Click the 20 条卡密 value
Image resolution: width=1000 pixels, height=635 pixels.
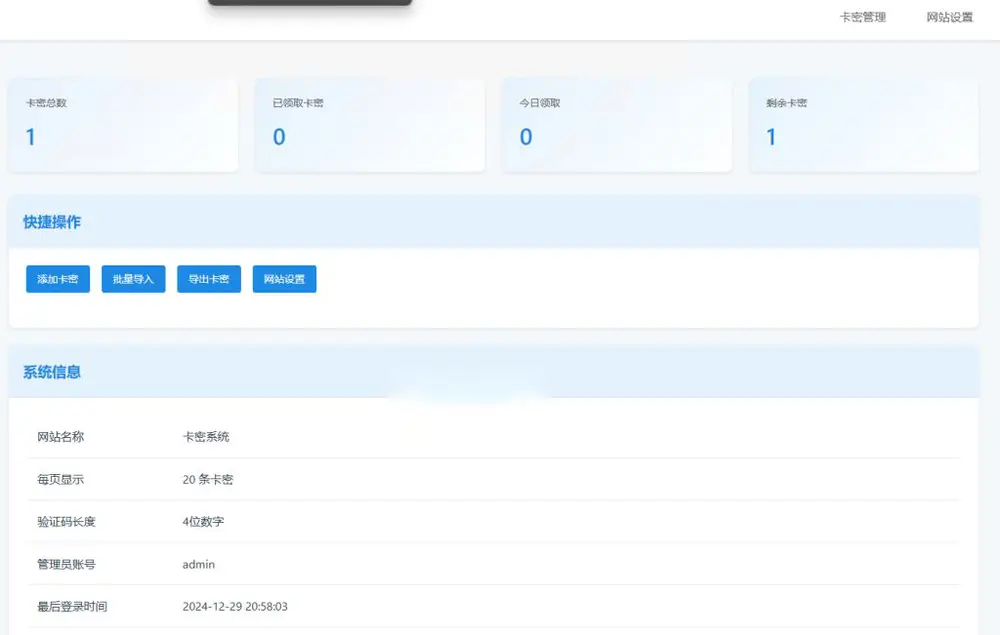pos(208,479)
